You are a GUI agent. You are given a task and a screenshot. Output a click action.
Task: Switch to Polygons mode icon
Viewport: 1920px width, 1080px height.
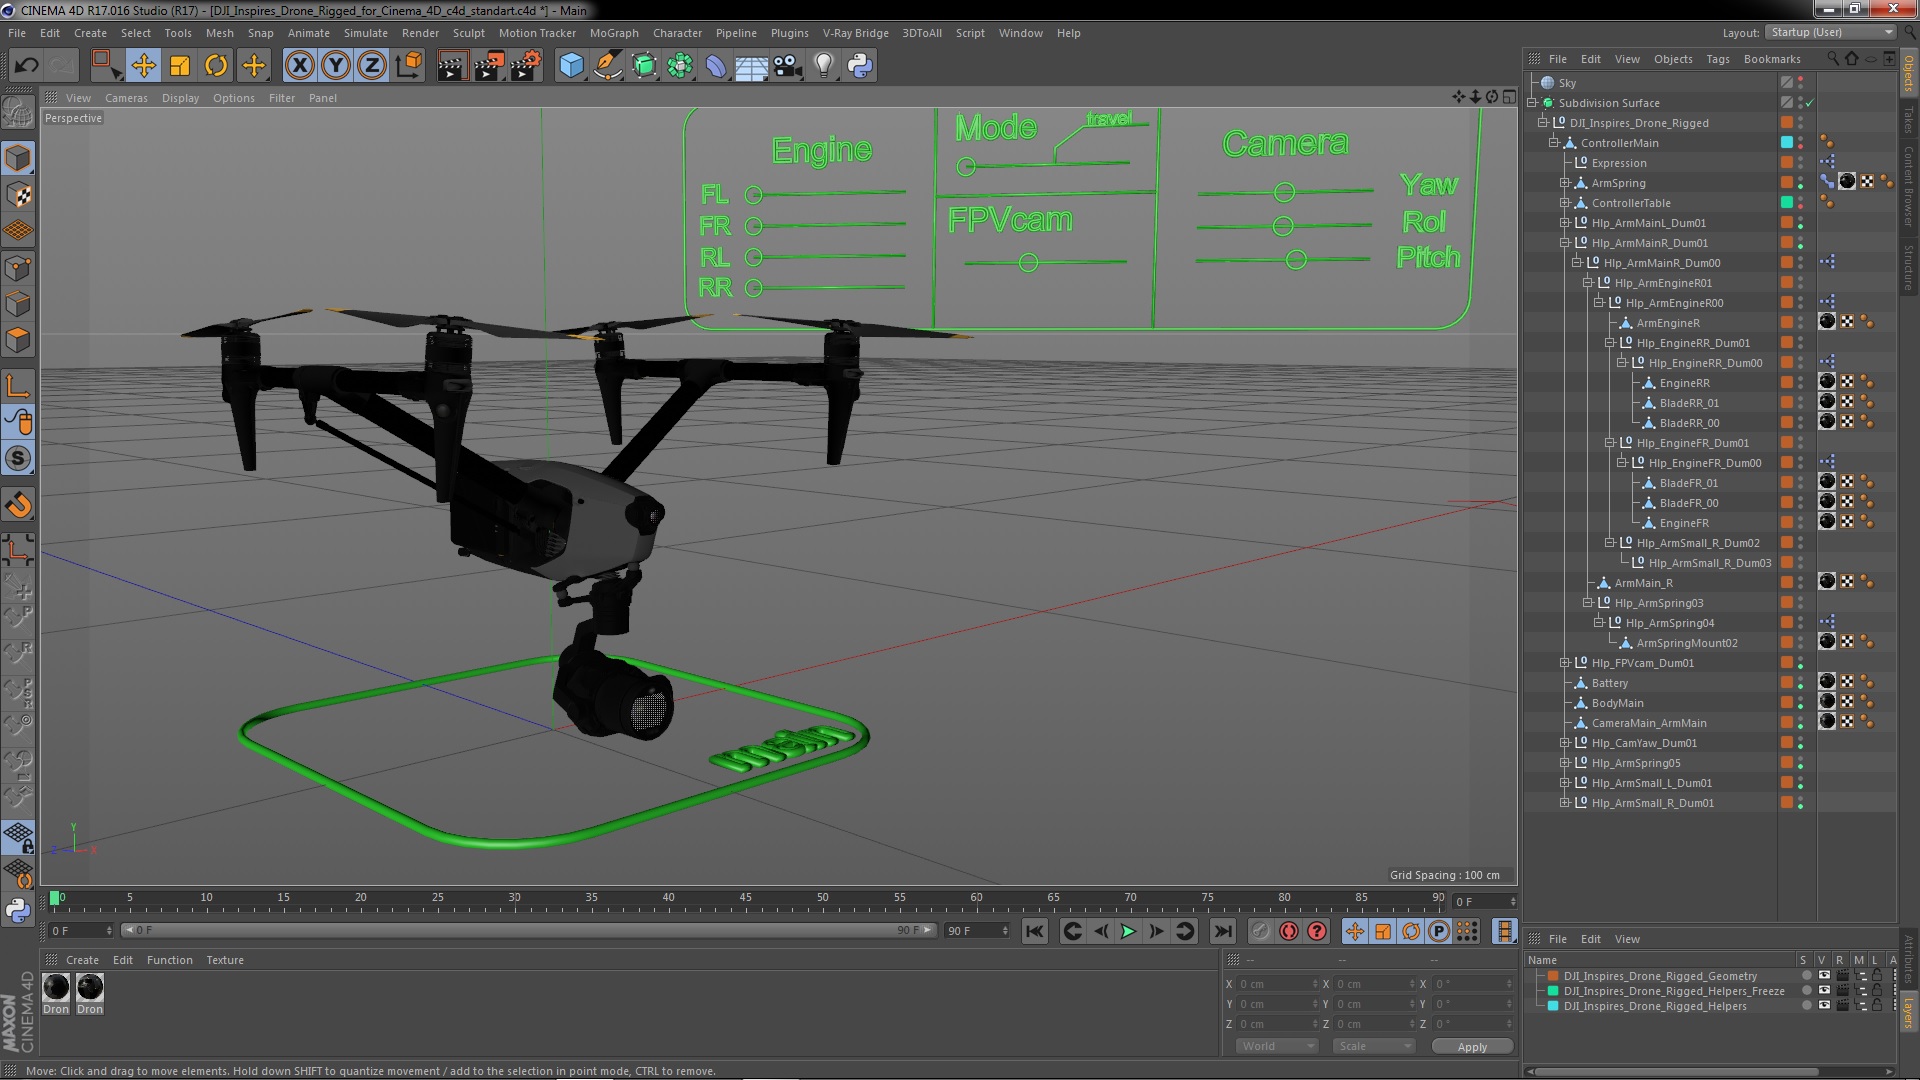click(x=18, y=340)
